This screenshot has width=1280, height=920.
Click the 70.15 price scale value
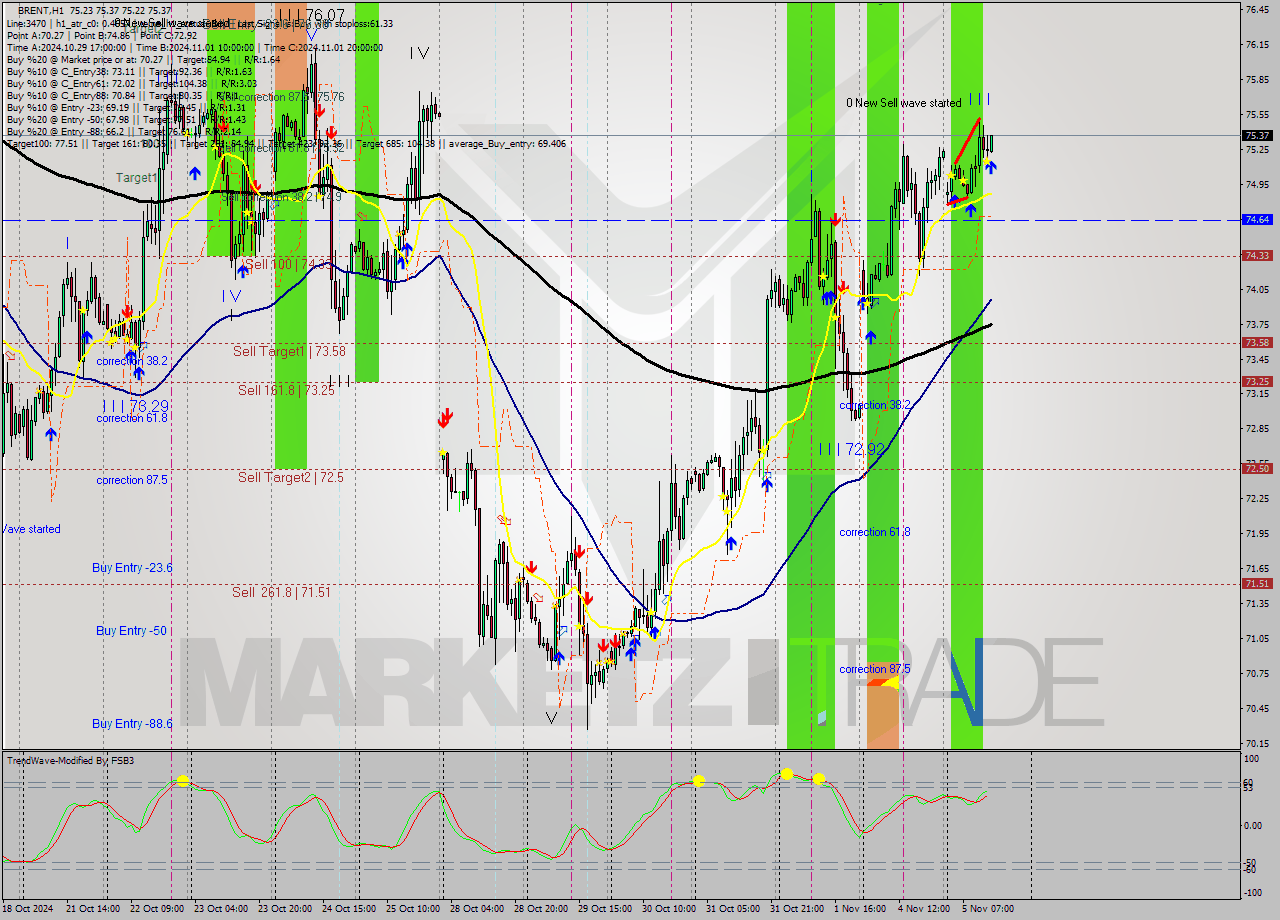click(1257, 743)
